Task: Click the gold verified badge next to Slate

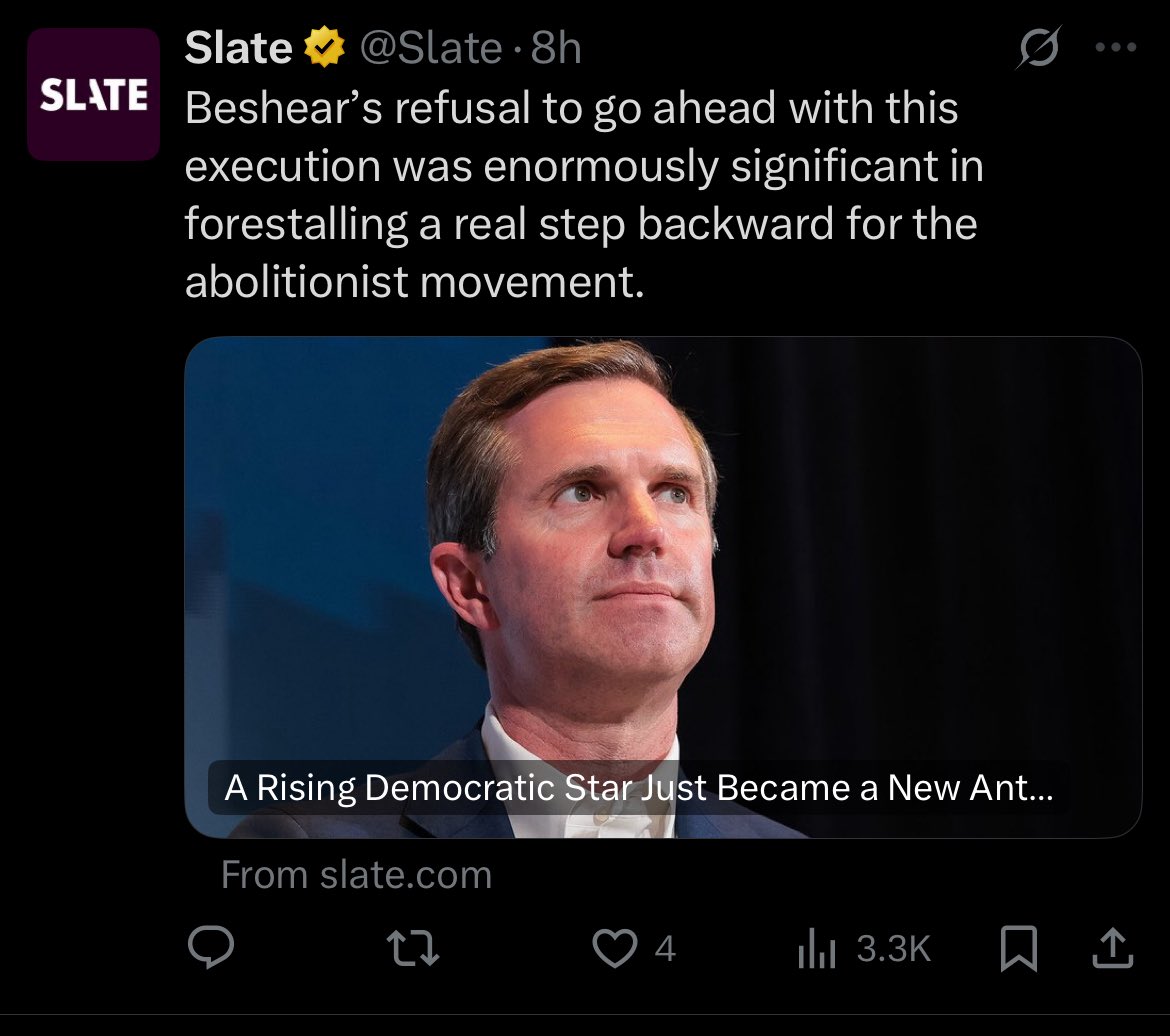Action: [x=324, y=47]
